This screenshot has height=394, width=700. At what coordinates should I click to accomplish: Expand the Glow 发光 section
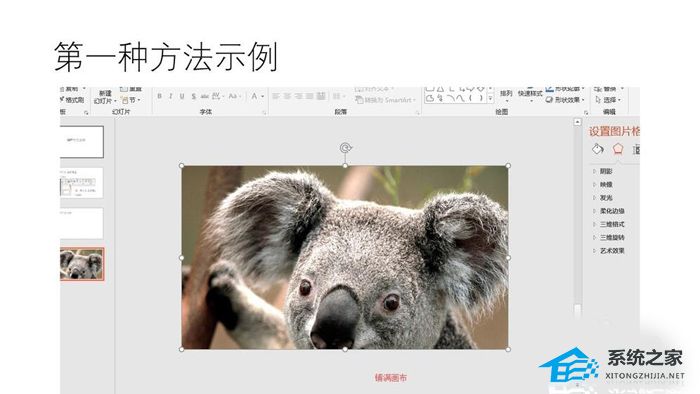pos(603,198)
